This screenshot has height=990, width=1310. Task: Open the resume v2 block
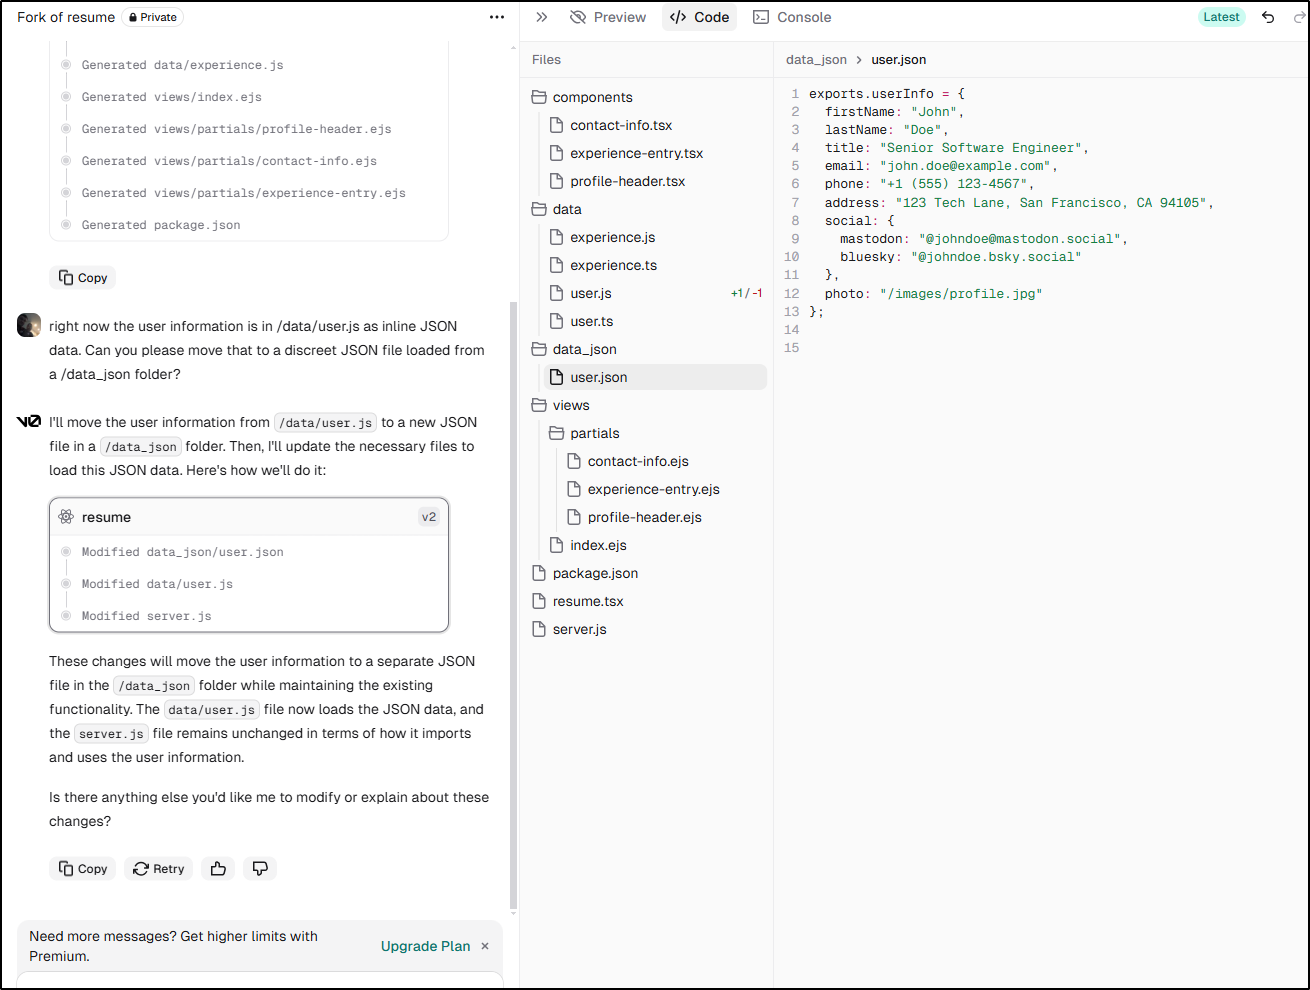click(x=249, y=517)
